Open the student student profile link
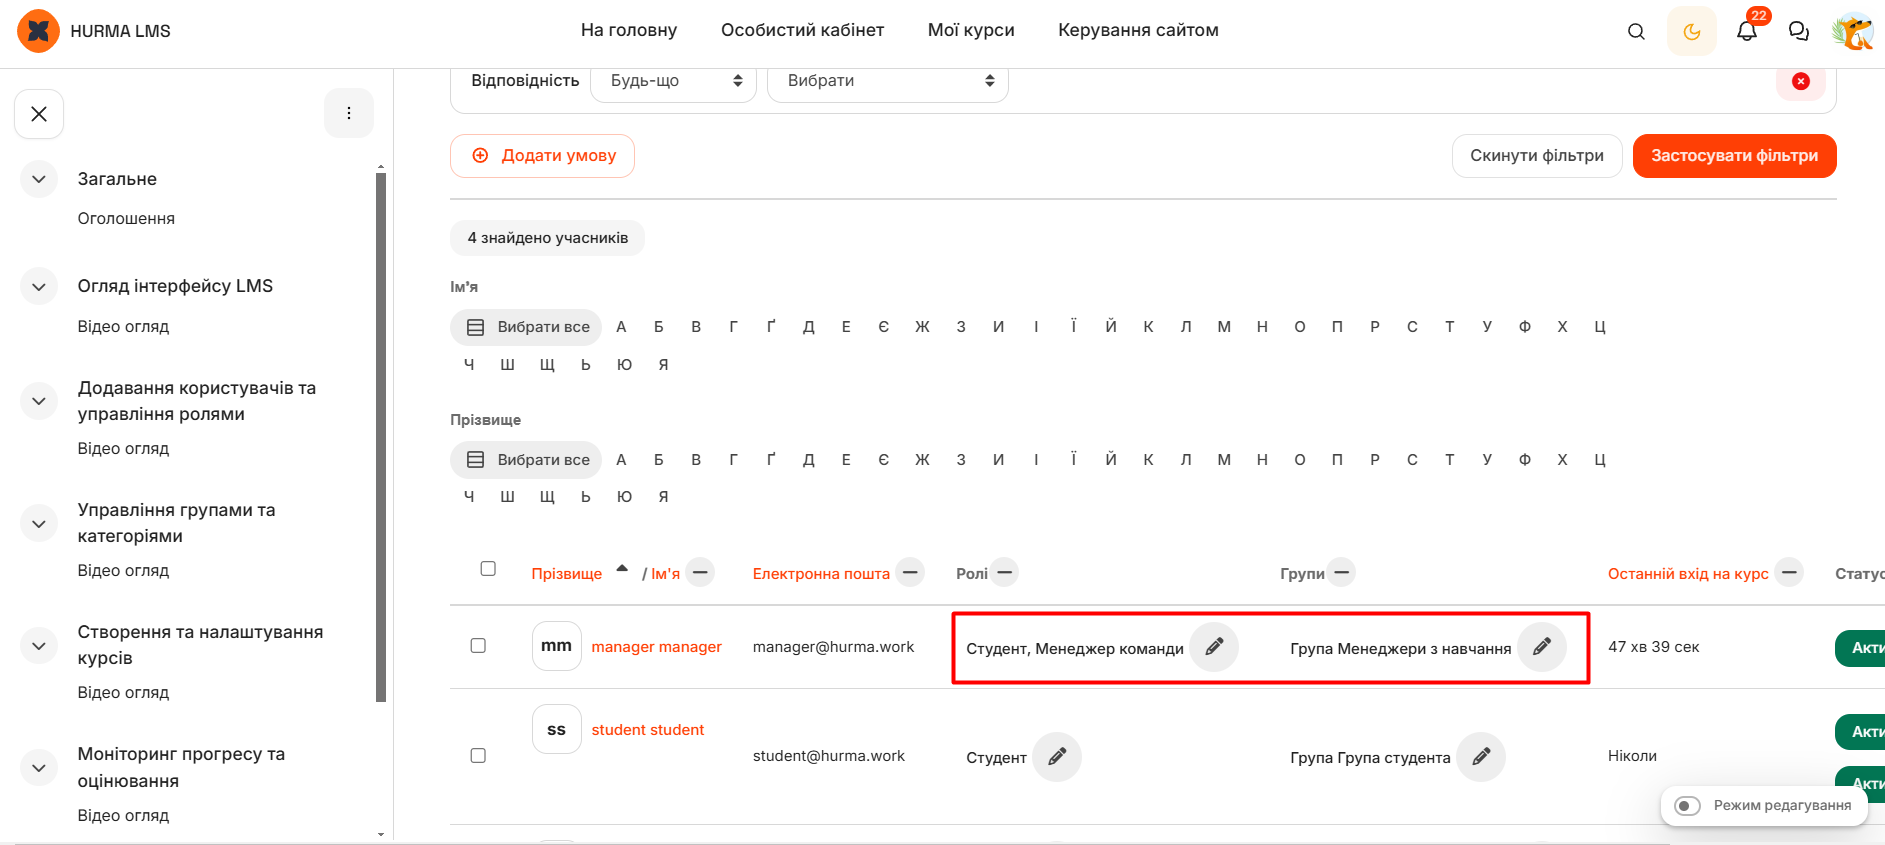The image size is (1885, 845). point(648,730)
